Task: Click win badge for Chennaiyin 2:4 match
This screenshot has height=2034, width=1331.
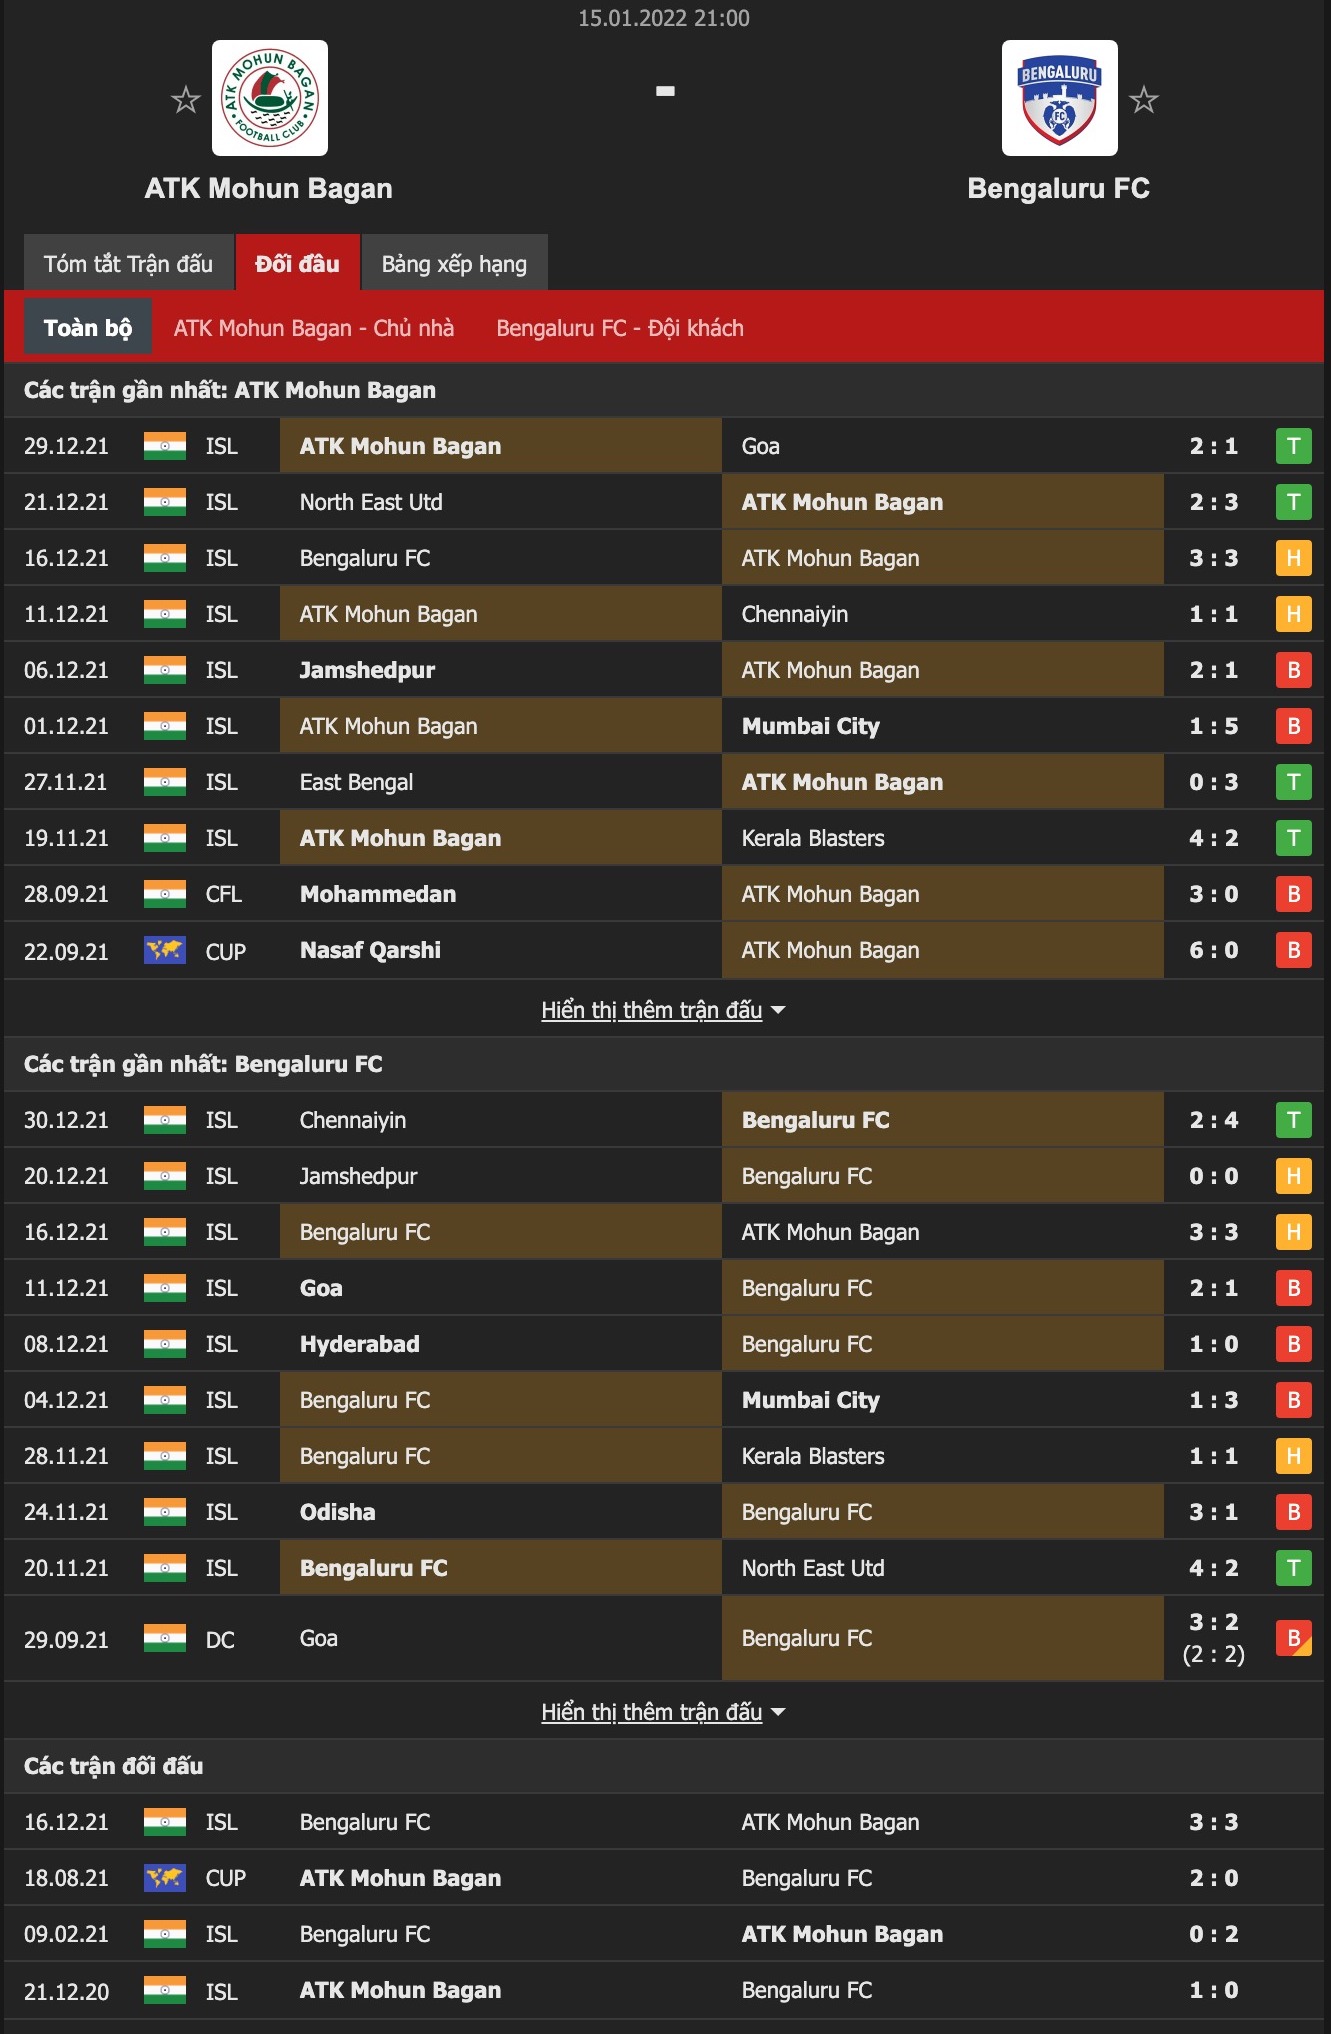Action: click(x=1293, y=1120)
